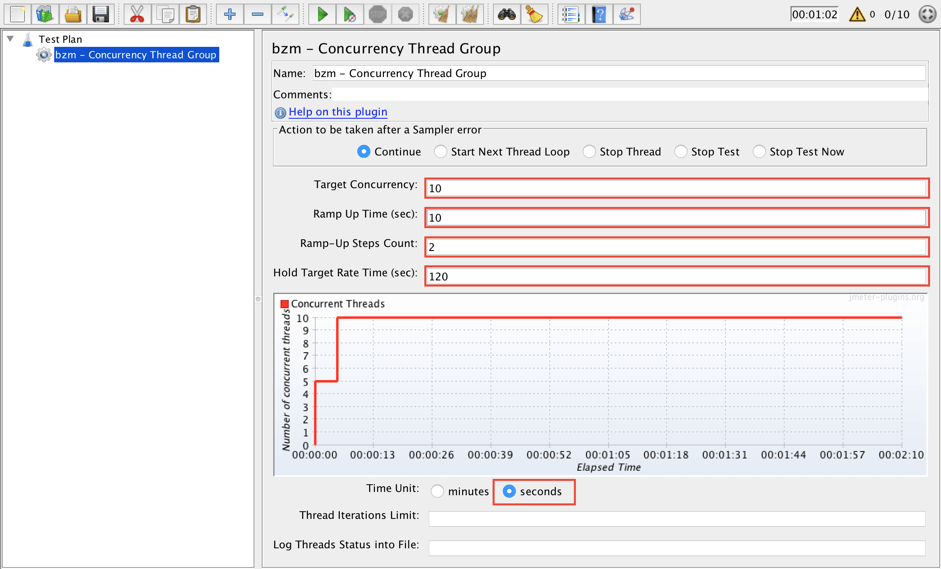Start the test with green play icon
Screen dimensions: 941x569
pos(322,14)
